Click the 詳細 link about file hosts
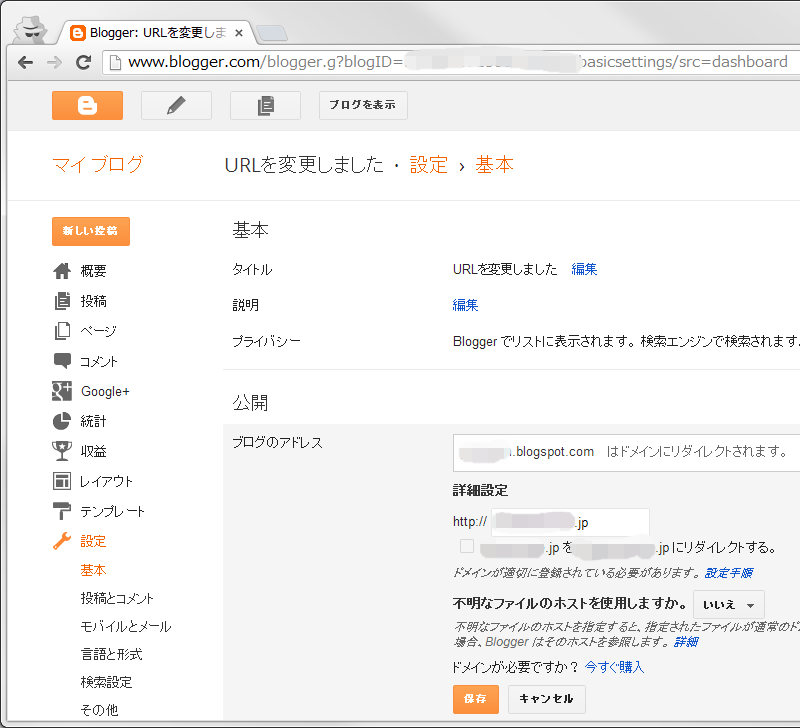 (686, 642)
